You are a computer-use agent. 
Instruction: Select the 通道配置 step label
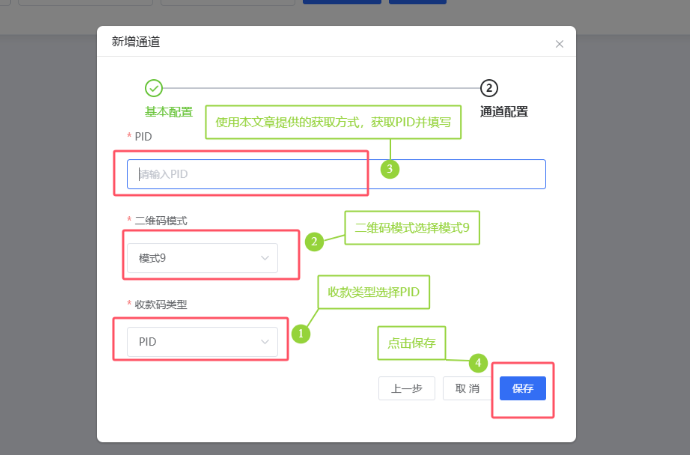[x=504, y=112]
